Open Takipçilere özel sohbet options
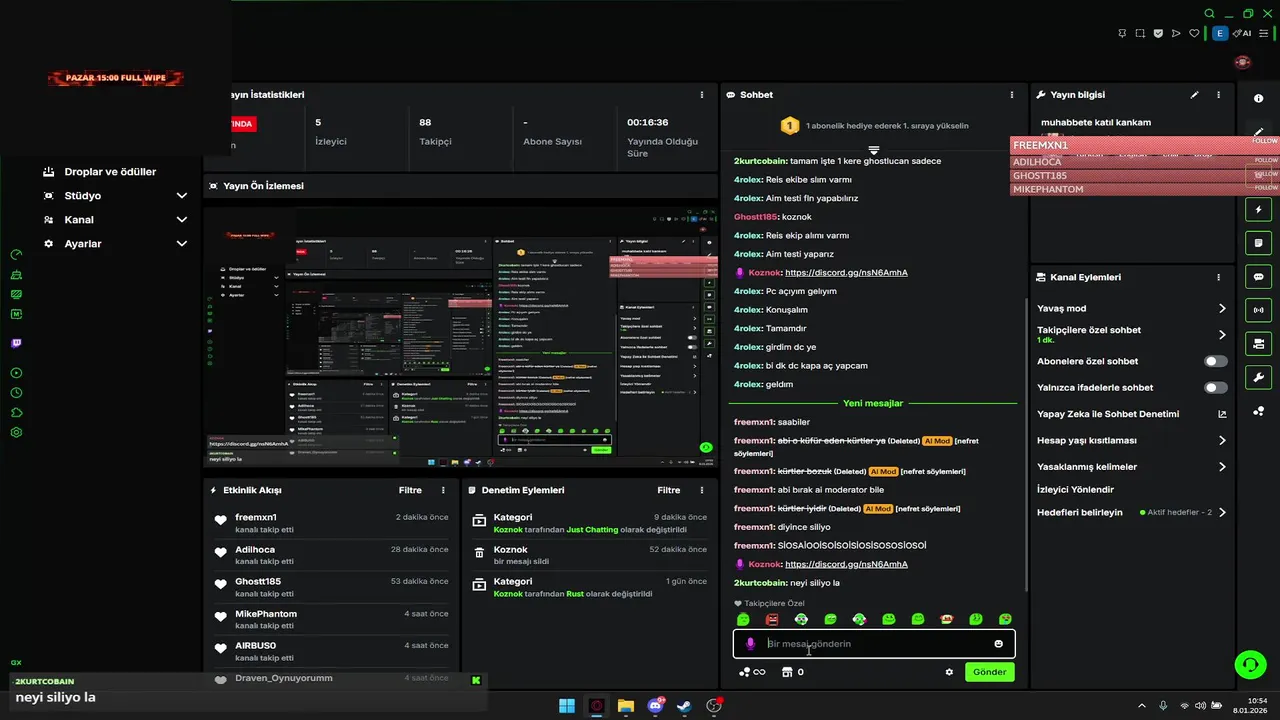This screenshot has width=1280, height=720. point(1222,335)
